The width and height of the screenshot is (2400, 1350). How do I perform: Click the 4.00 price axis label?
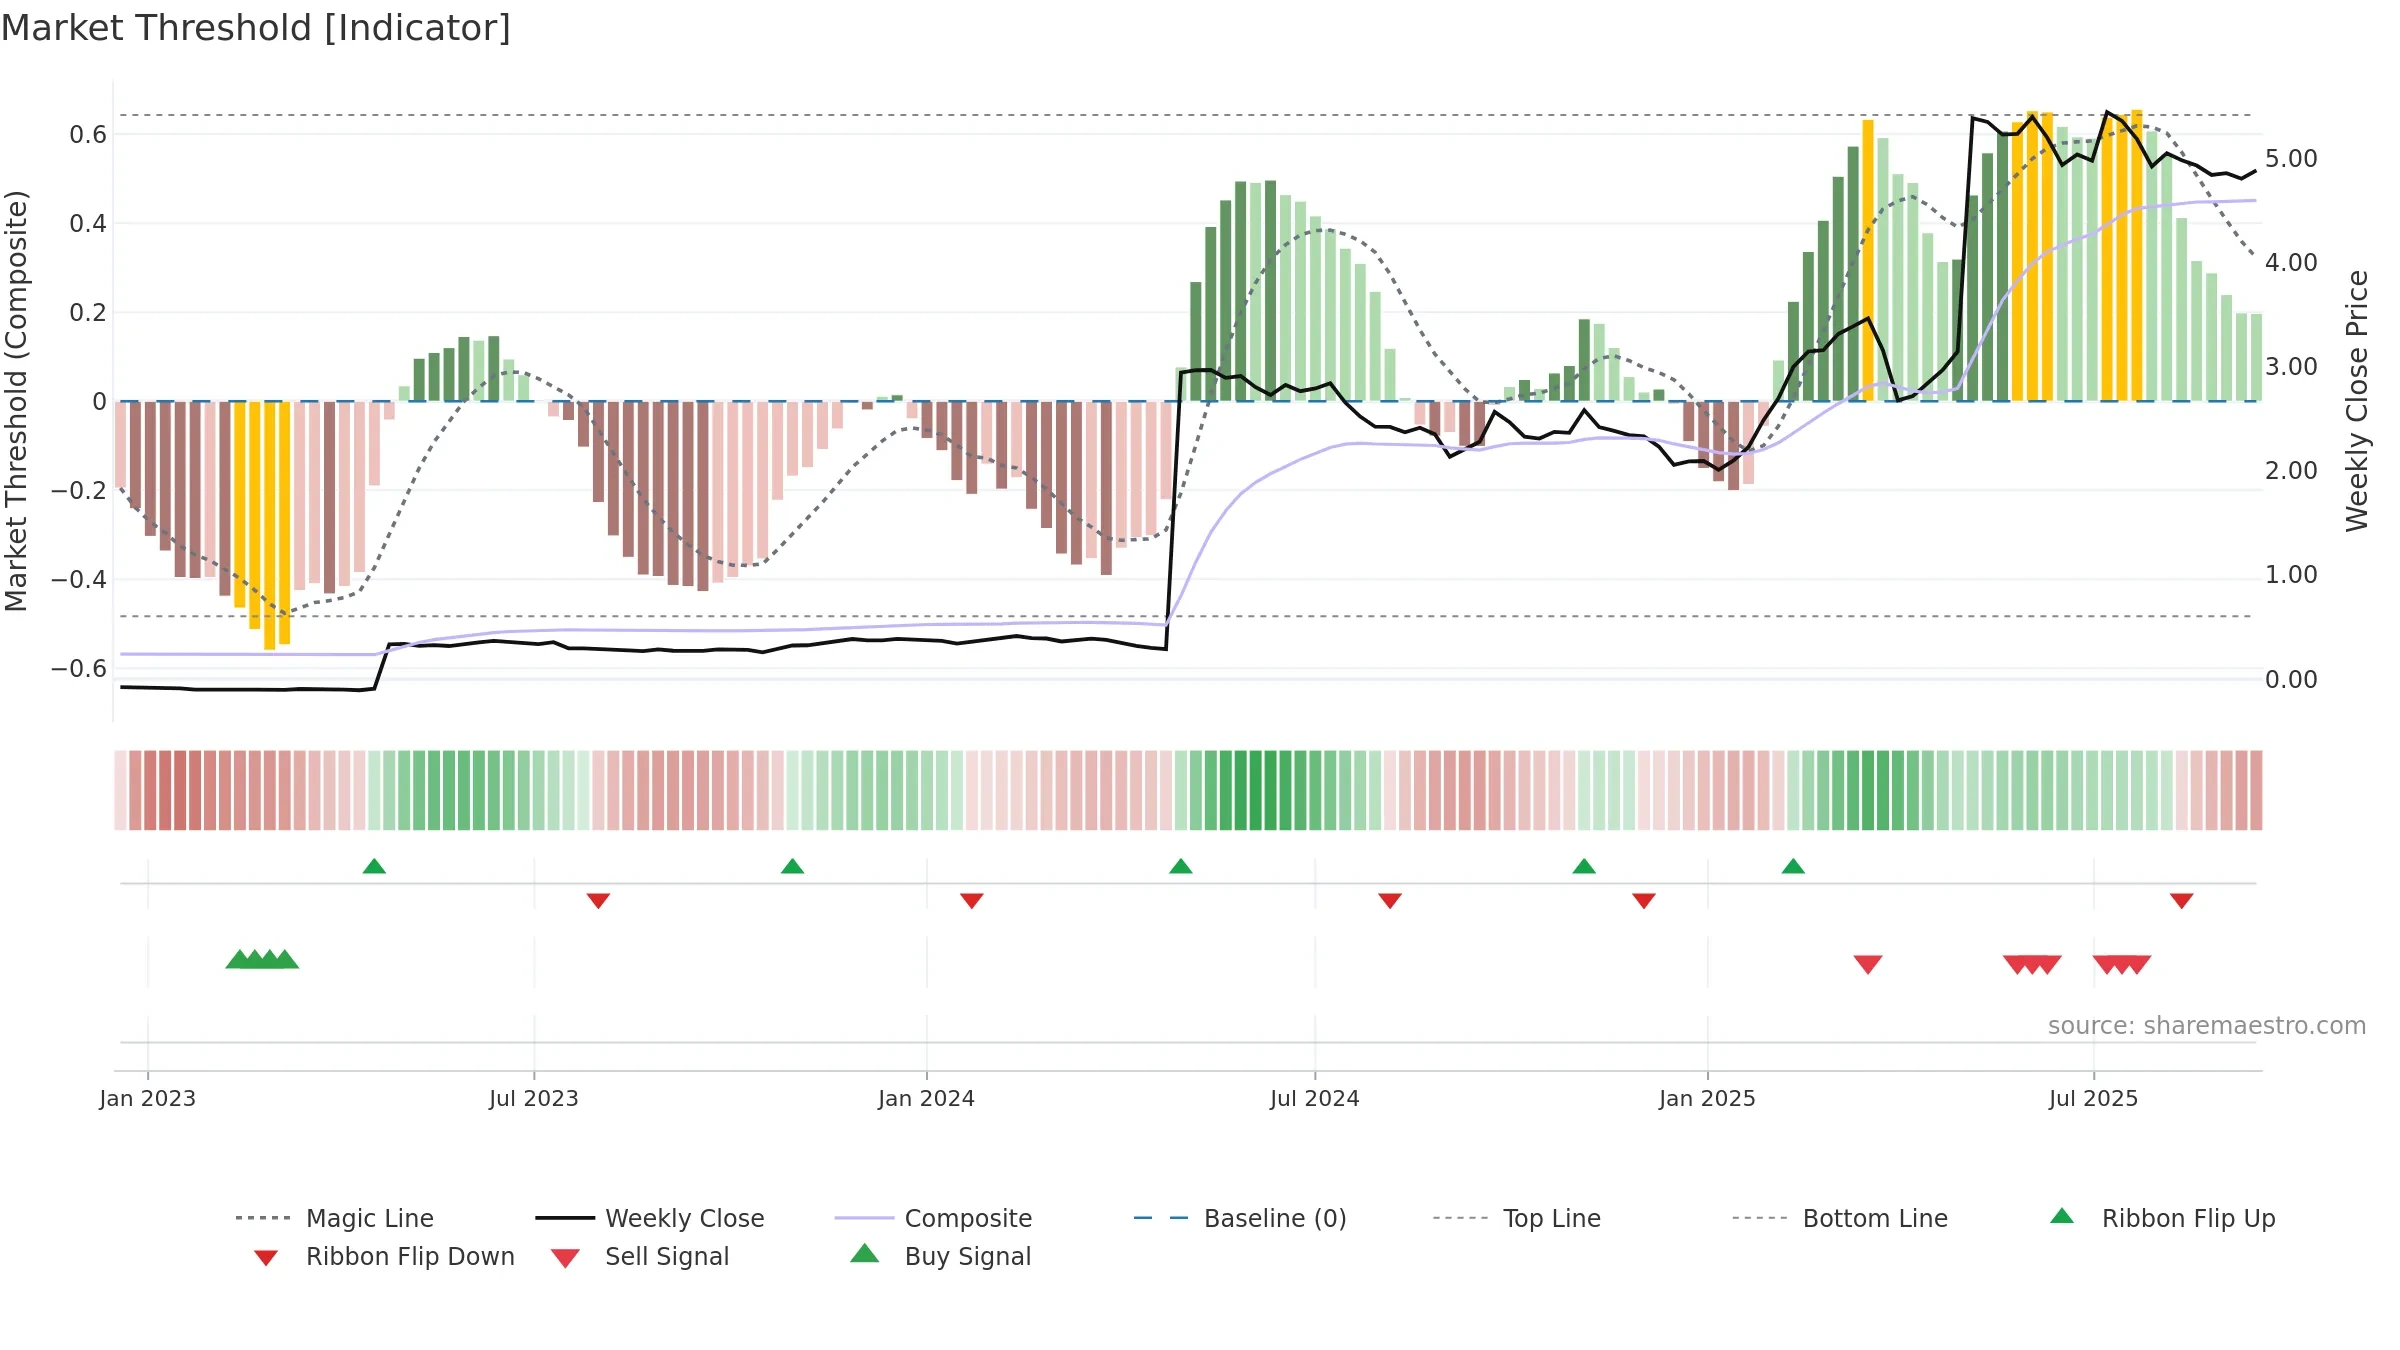[x=2291, y=262]
